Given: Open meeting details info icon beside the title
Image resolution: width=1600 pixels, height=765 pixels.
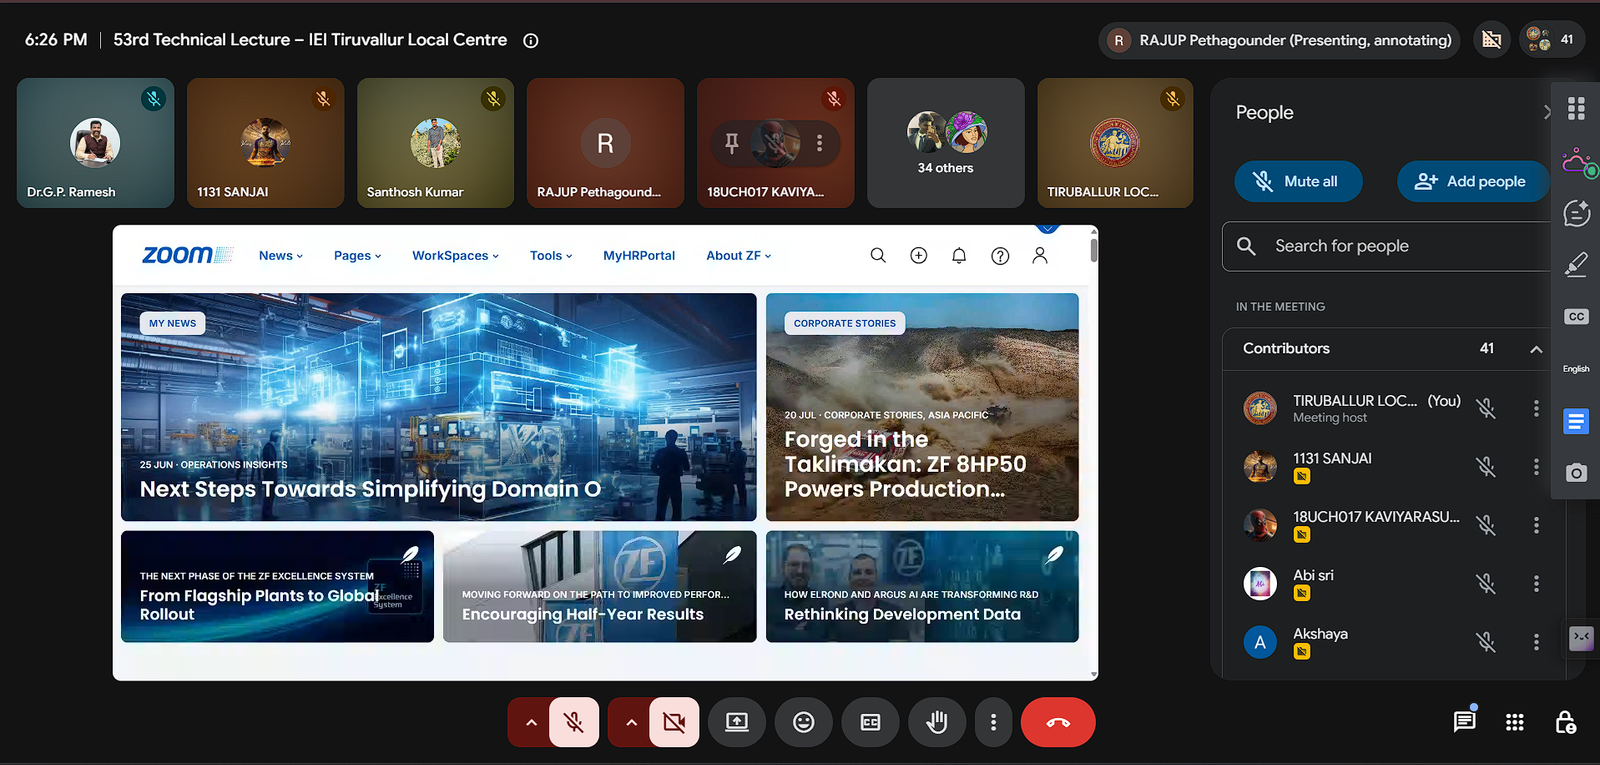Looking at the screenshot, I should click(x=531, y=41).
